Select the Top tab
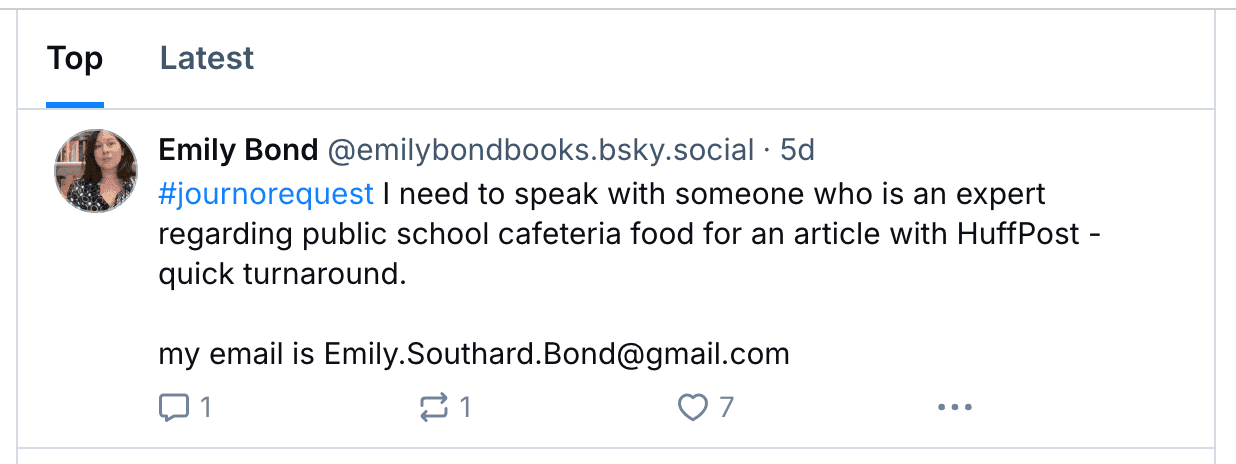This screenshot has height=464, width=1236. 75,59
